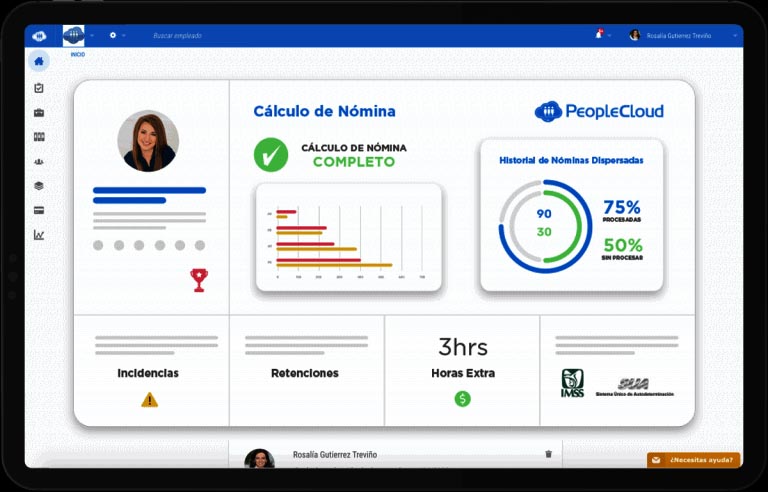Open the credit card sidebar icon
The height and width of the screenshot is (492, 768).
click(39, 210)
